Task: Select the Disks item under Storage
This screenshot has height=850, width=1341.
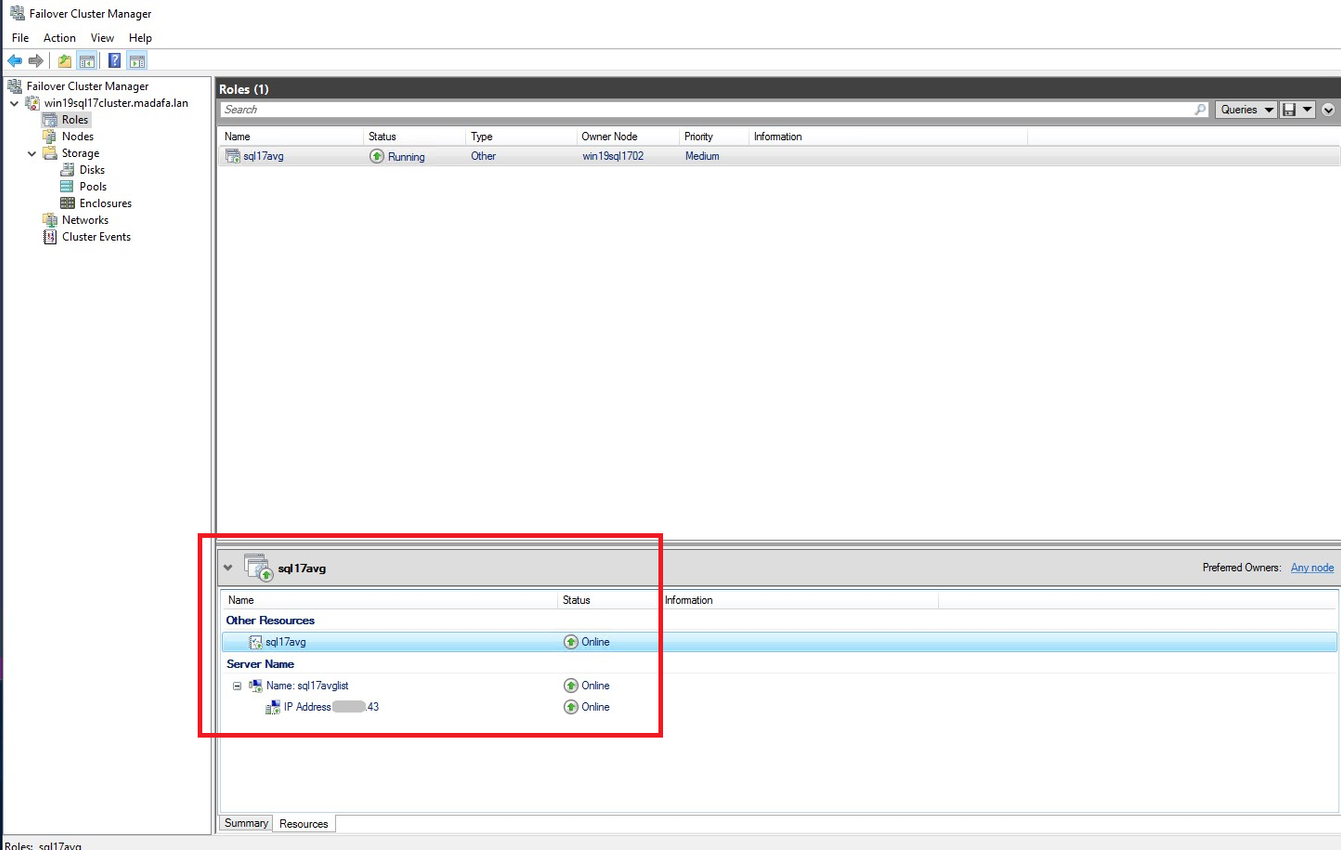Action: [92, 170]
